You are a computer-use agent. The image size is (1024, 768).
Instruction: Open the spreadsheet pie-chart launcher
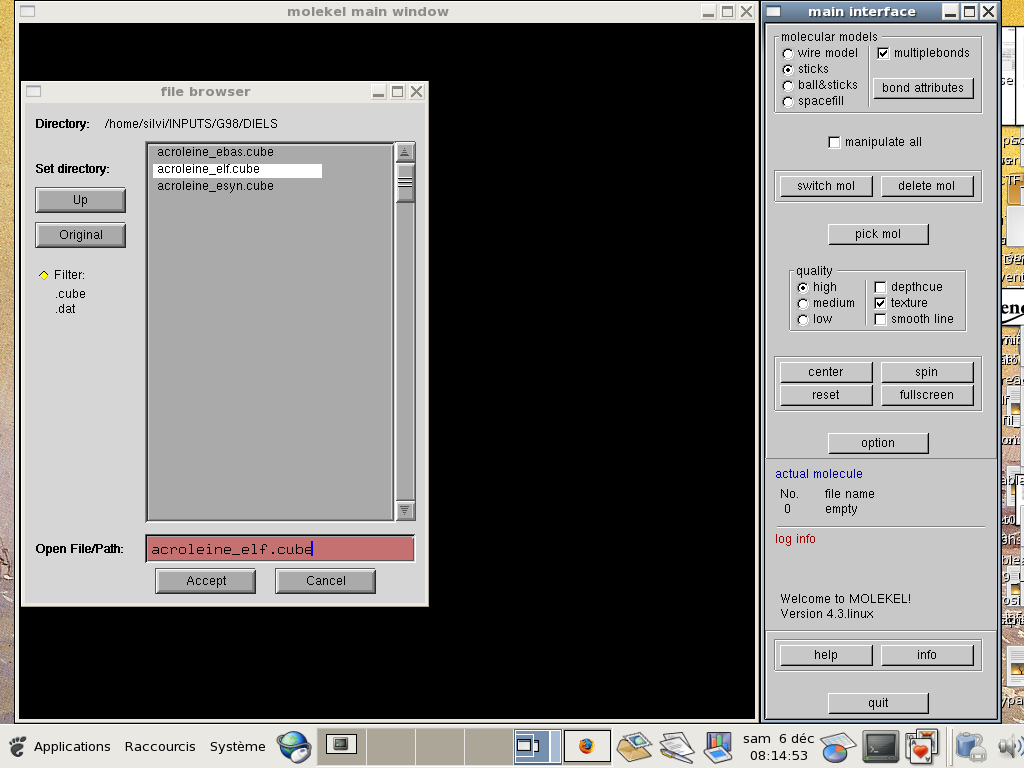click(x=838, y=746)
